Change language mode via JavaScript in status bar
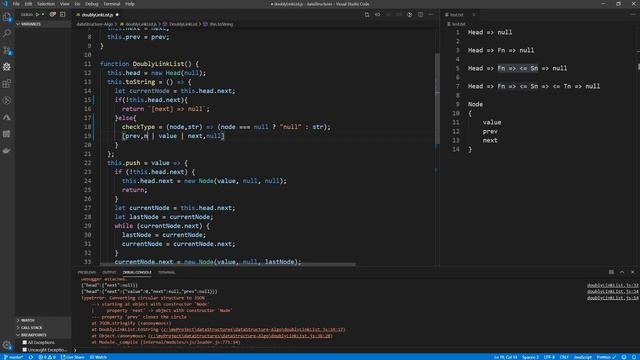The height and width of the screenshot is (360, 640). [582, 357]
